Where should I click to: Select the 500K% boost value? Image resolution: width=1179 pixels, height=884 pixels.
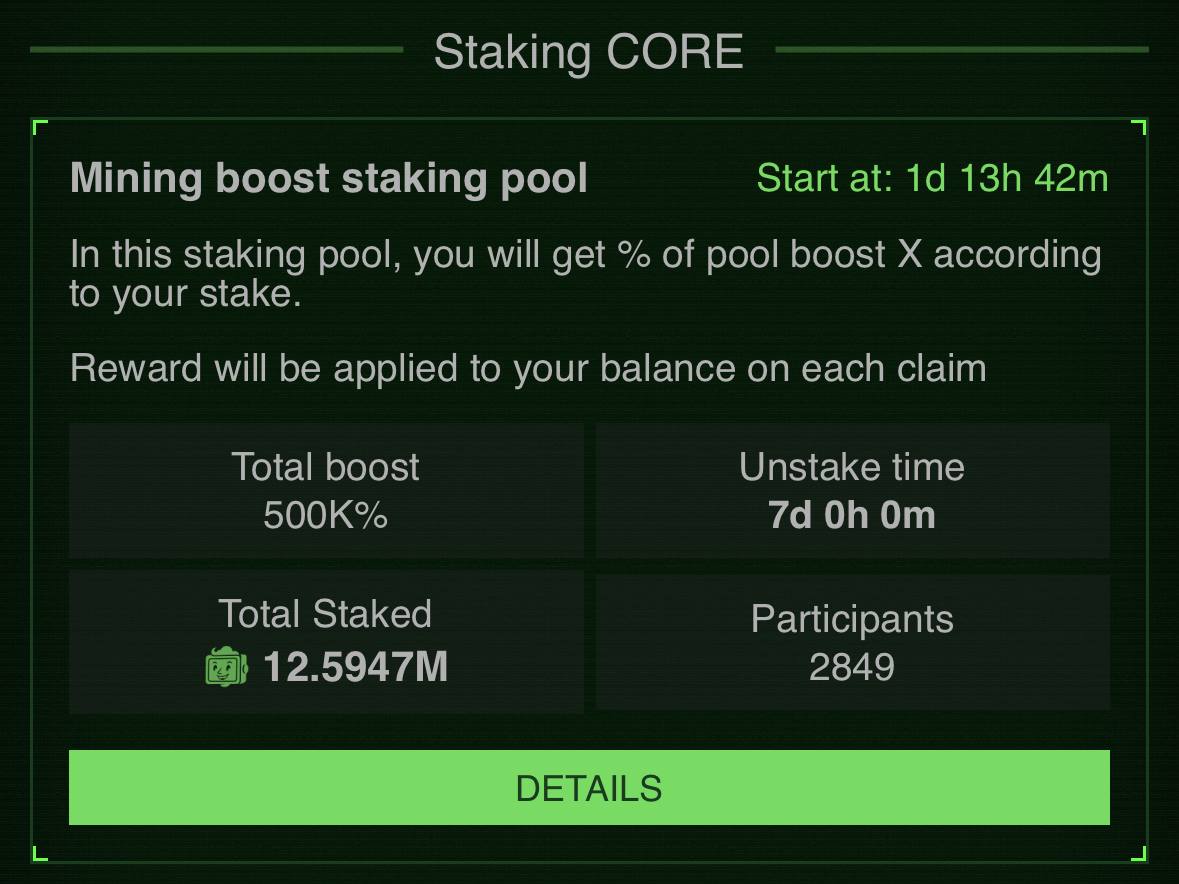pos(326,515)
